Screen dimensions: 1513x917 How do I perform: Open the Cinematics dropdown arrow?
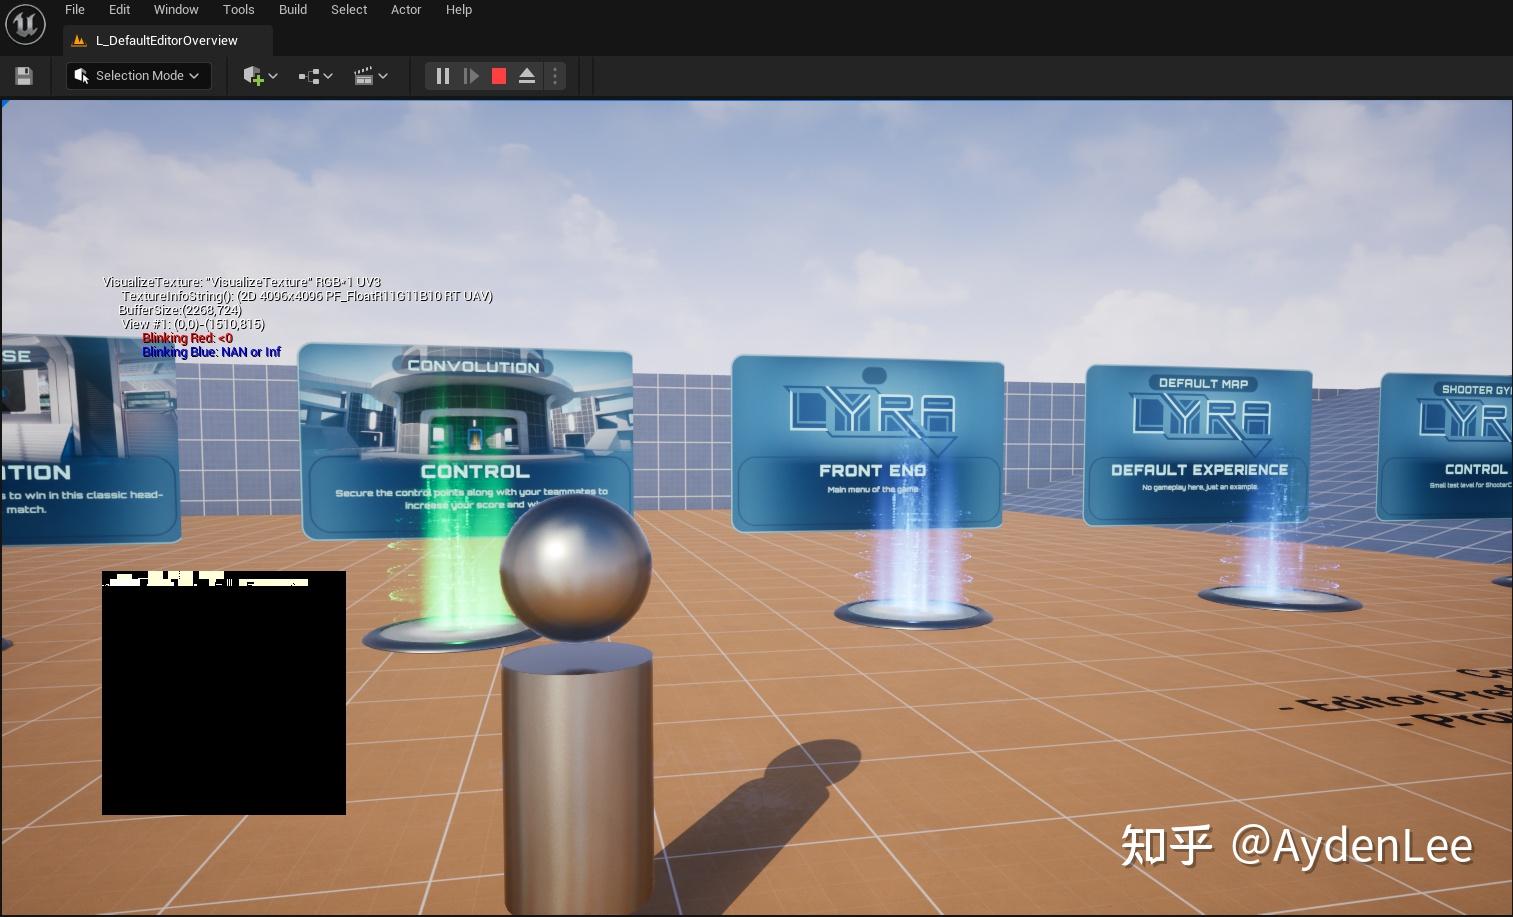click(x=383, y=75)
